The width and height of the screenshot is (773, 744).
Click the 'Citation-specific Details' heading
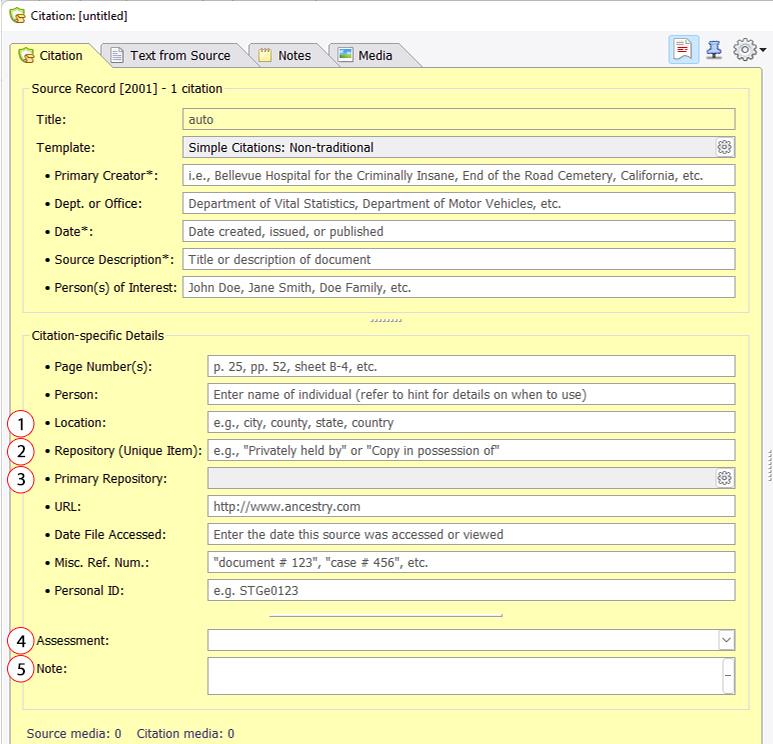(x=98, y=336)
